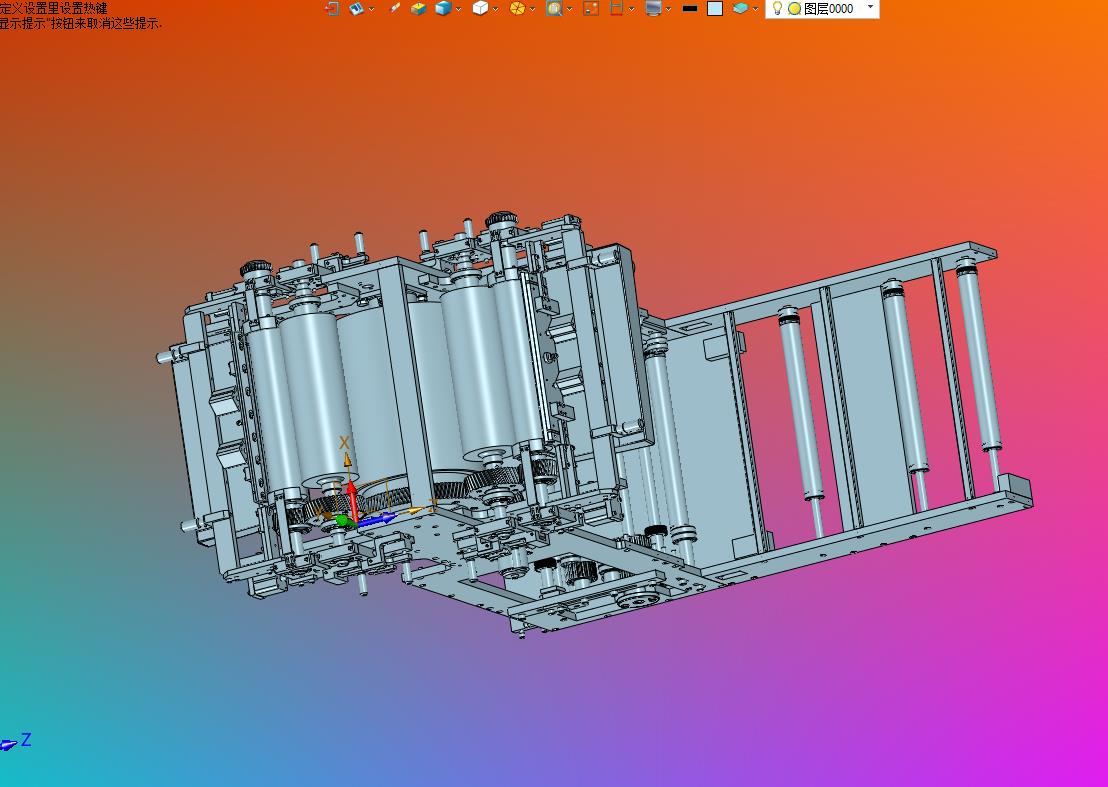
Task: Open the 图层0000 layer dropdown
Action: (x=871, y=8)
